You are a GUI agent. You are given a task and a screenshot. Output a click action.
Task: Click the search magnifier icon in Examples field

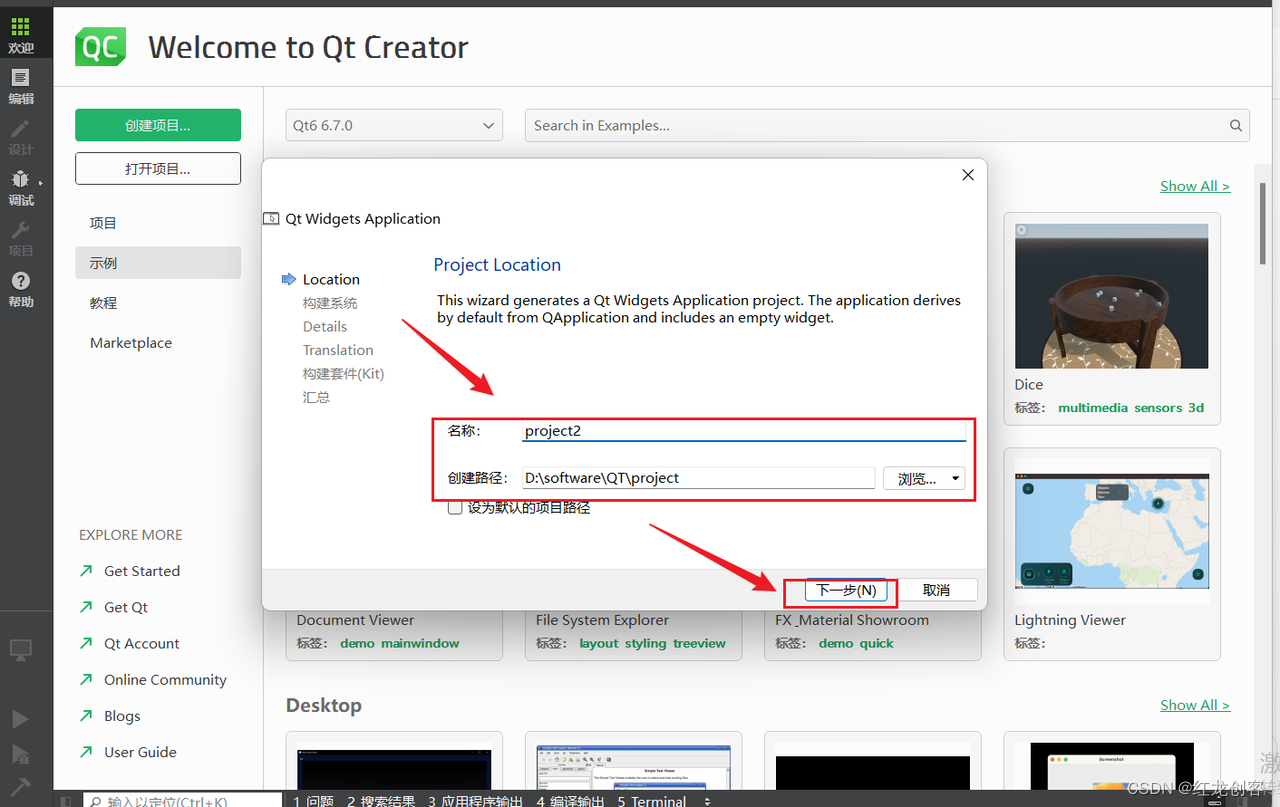[x=1236, y=126]
